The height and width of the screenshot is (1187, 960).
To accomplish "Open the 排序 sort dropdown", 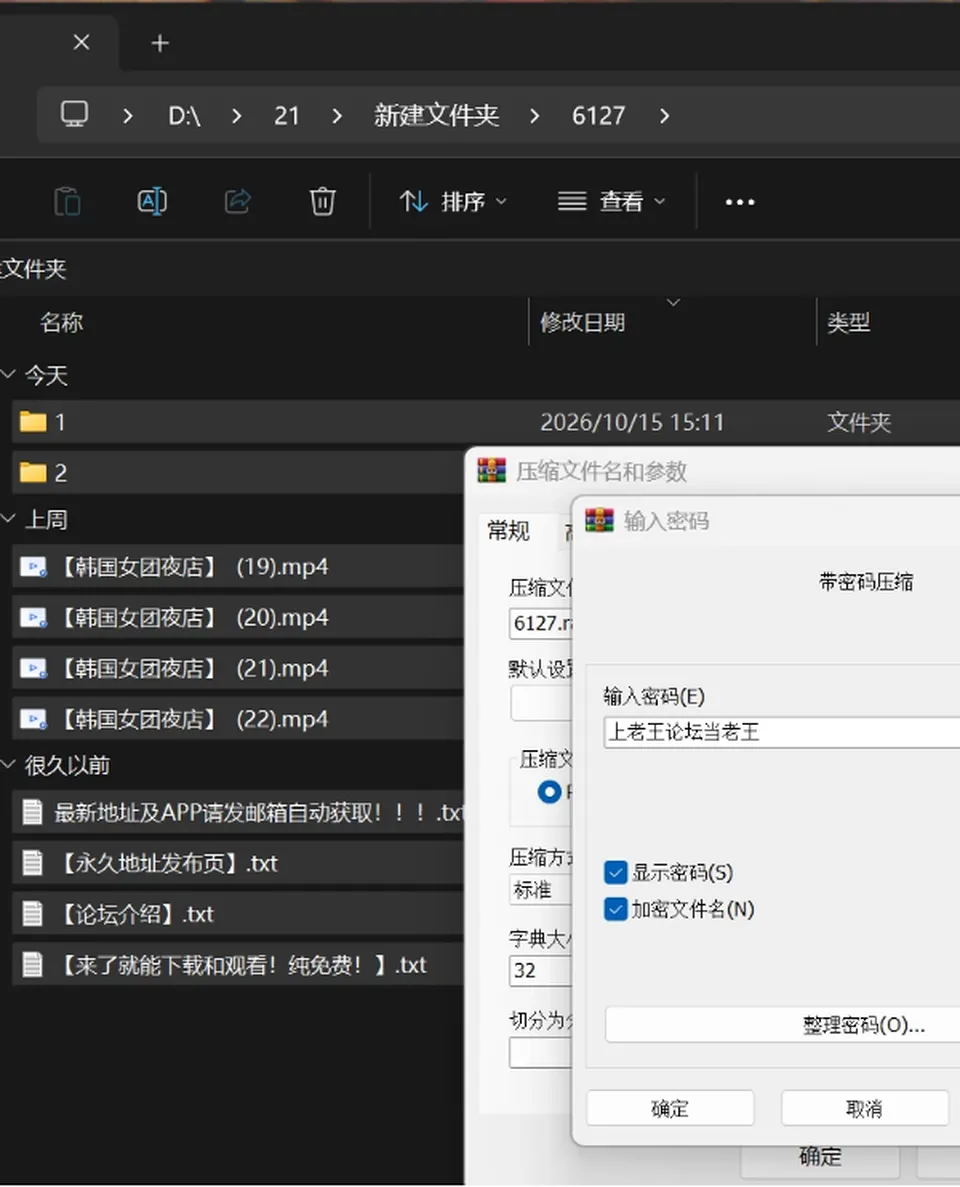I will click(x=454, y=201).
